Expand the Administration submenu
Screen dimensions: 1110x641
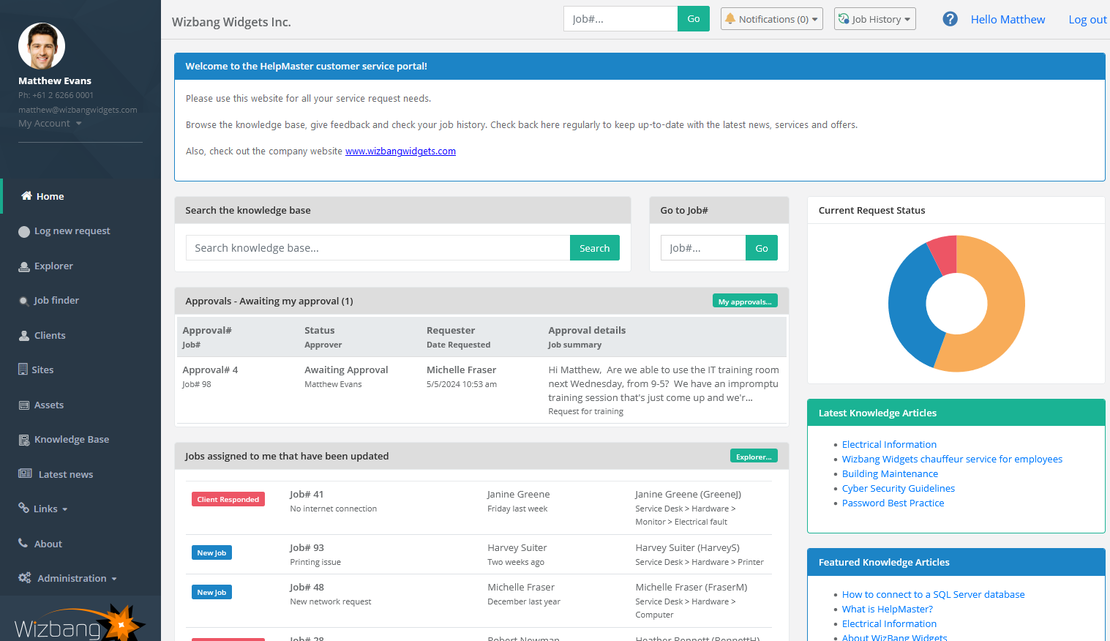point(68,578)
